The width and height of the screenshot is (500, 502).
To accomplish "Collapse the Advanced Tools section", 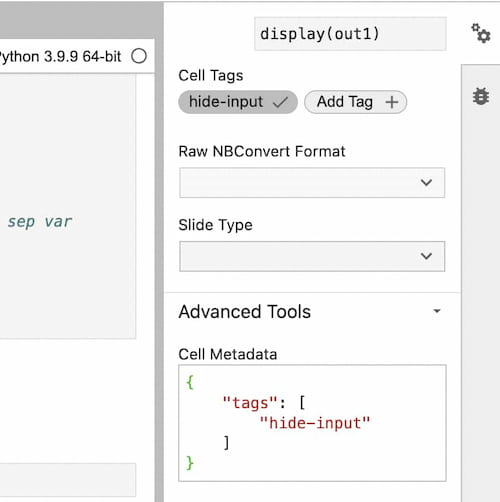I will [x=437, y=311].
